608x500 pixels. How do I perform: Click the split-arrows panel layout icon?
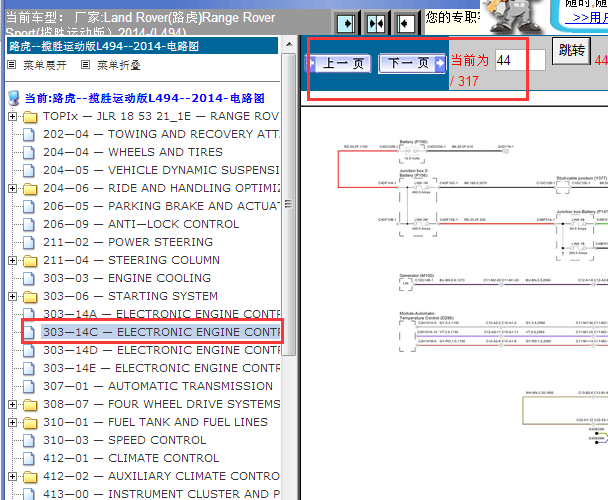click(376, 24)
